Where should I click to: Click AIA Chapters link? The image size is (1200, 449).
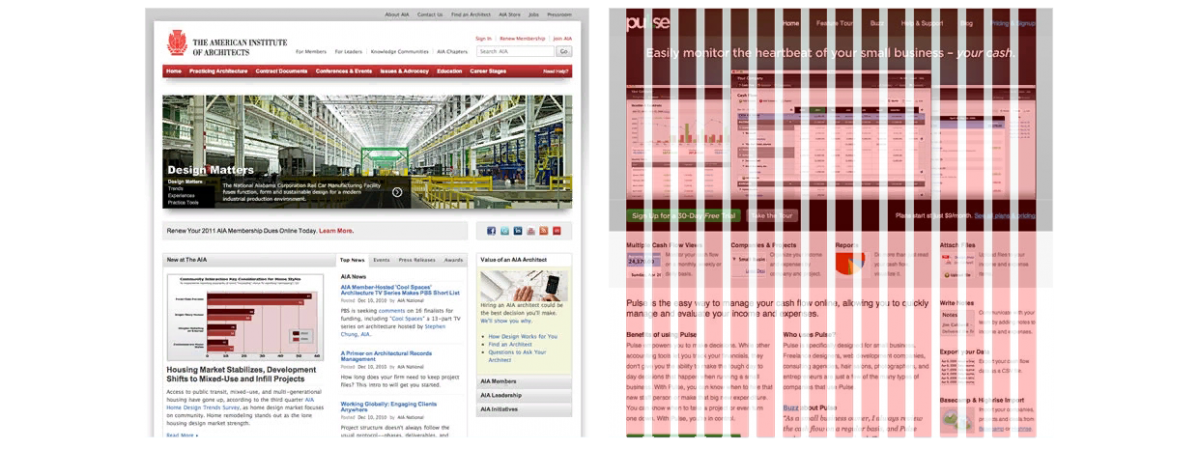point(453,51)
